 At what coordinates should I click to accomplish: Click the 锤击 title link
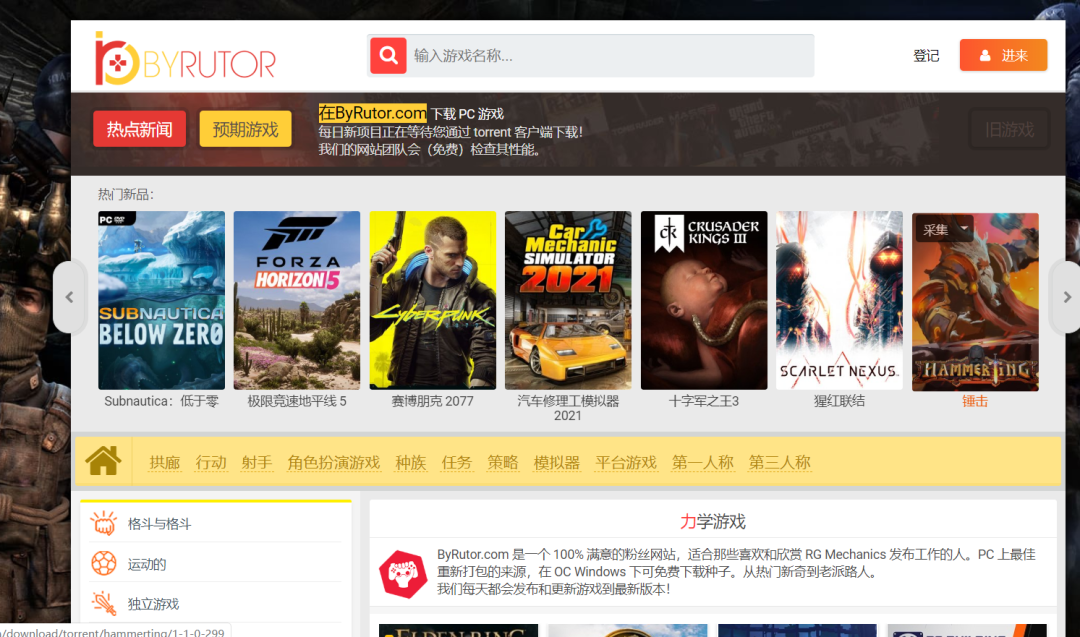point(975,401)
